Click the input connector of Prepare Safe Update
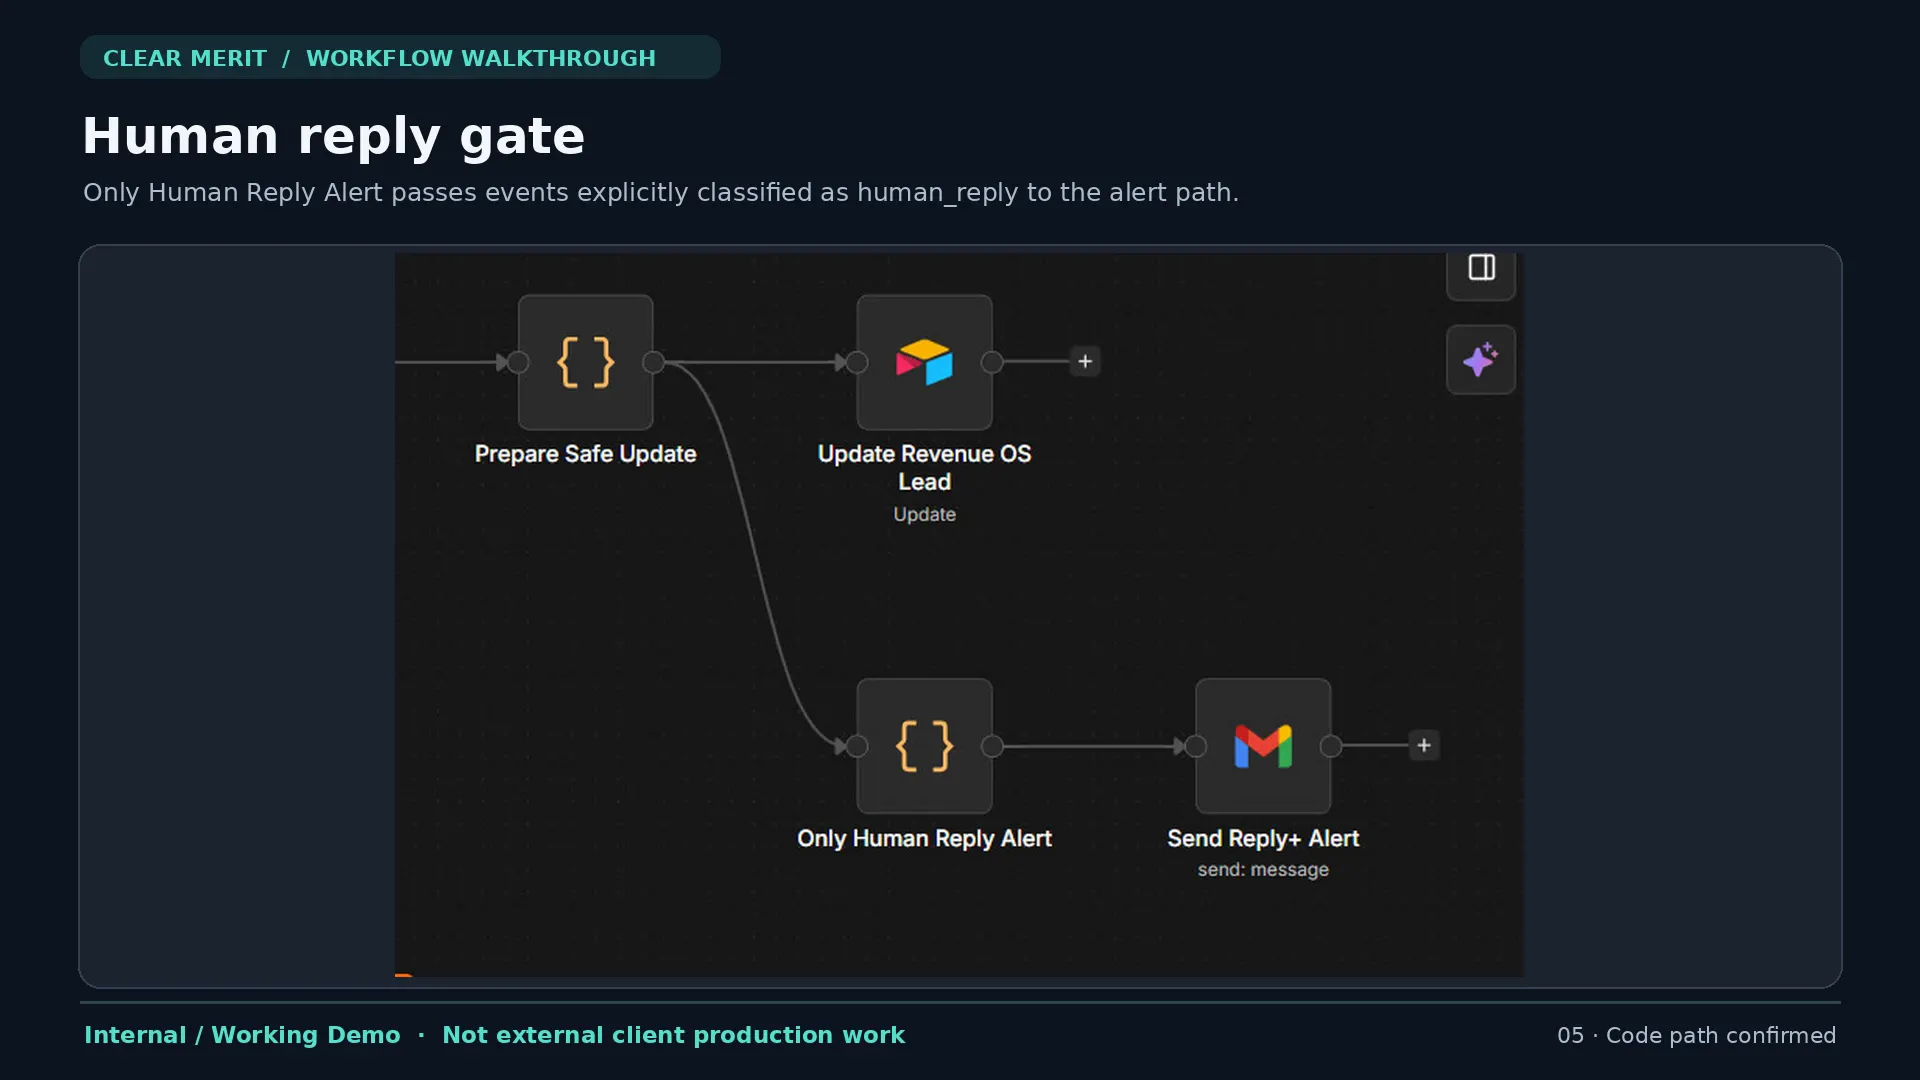Image resolution: width=1920 pixels, height=1080 pixels. (518, 362)
